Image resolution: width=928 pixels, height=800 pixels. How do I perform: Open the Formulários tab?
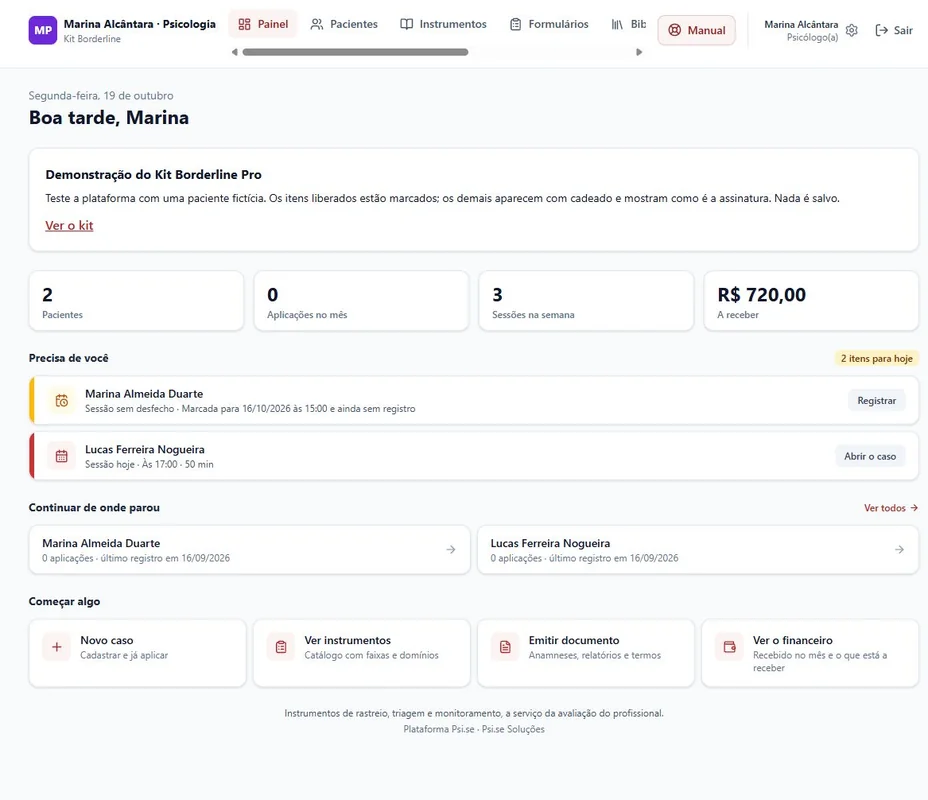(549, 24)
